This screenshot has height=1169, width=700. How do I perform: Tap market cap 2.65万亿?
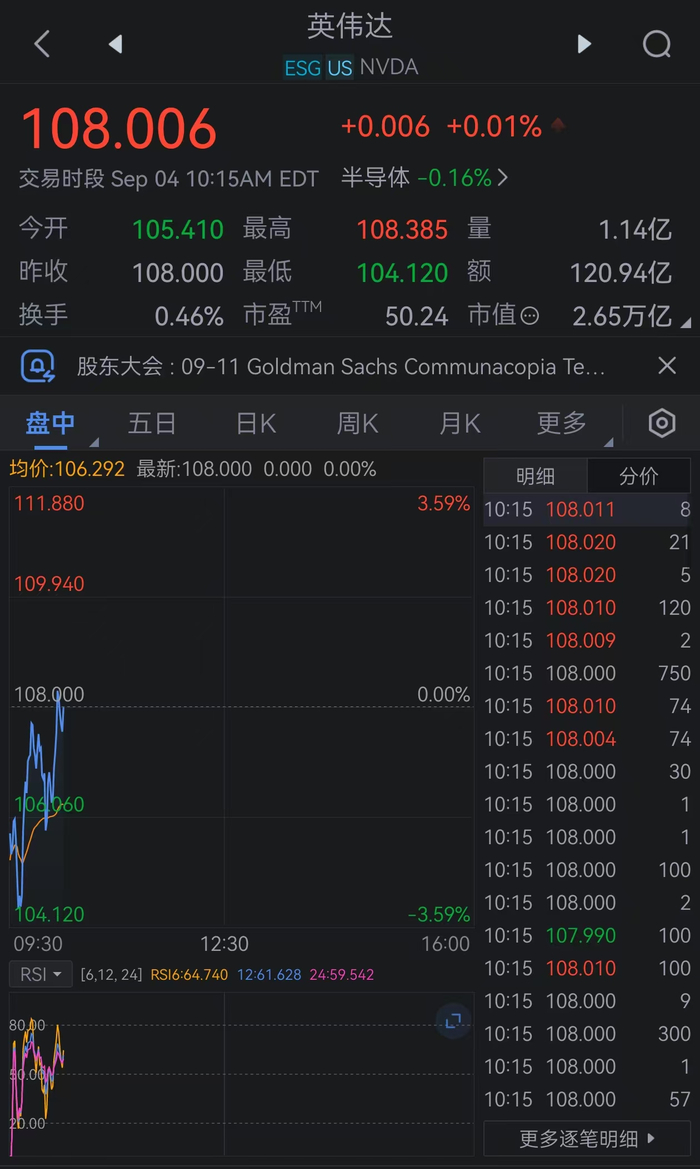pos(622,316)
